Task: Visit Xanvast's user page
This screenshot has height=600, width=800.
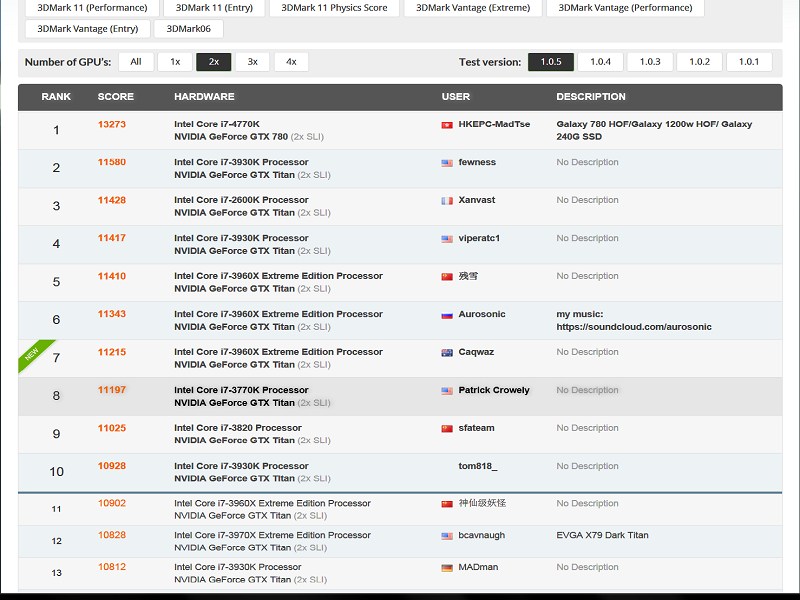Action: tap(477, 200)
